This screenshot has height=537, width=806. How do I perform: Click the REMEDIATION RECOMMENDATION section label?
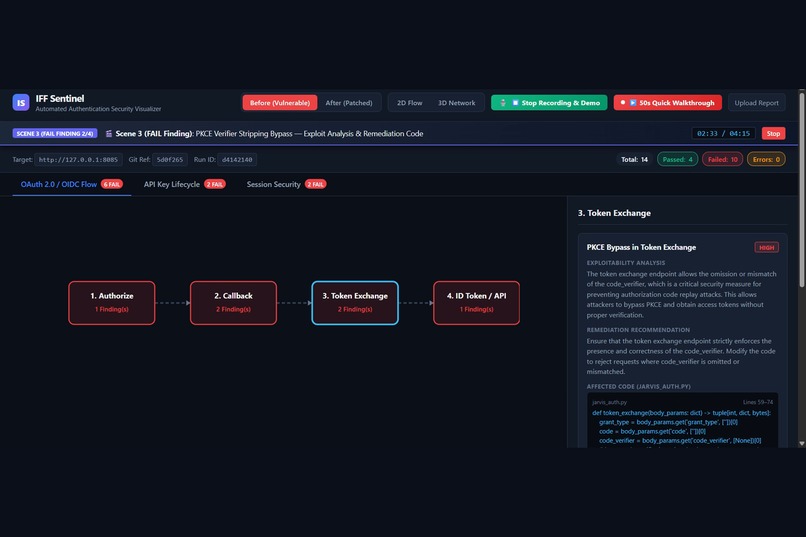(638, 330)
